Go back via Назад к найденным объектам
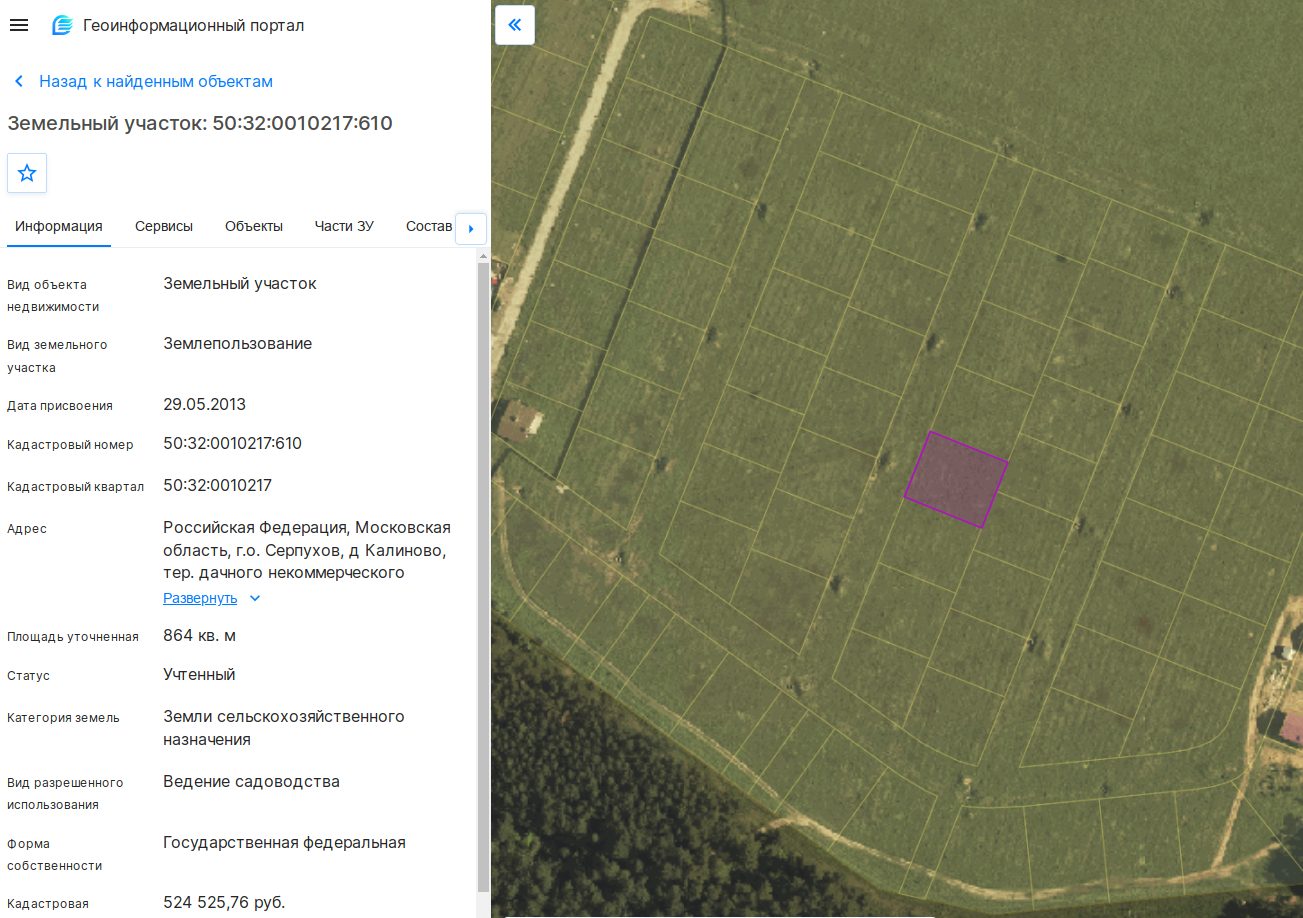This screenshot has height=918, width=1303. [156, 81]
